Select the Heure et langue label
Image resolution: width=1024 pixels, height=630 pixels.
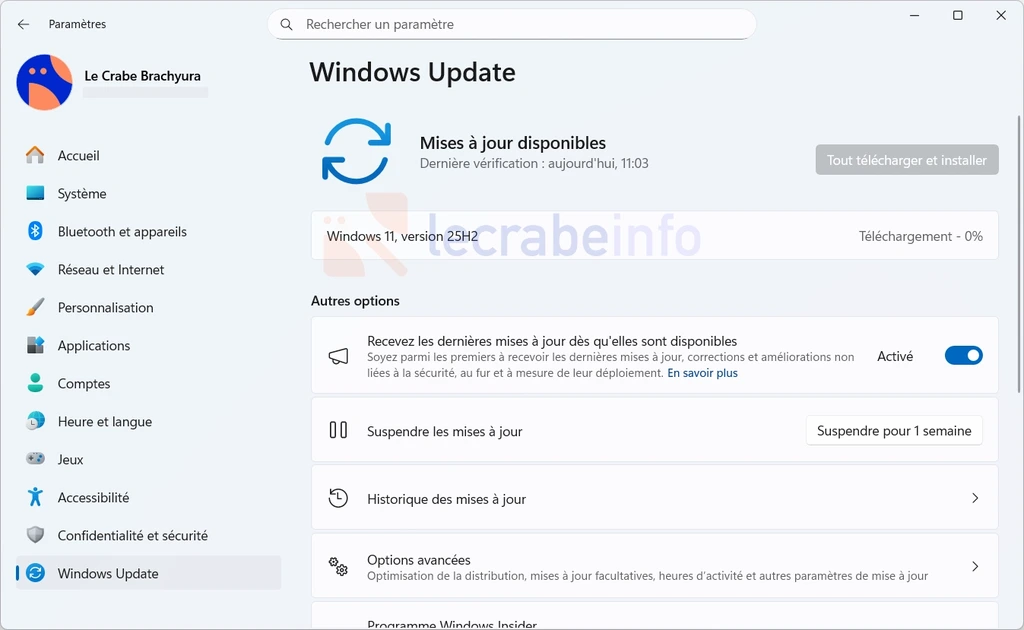coord(104,422)
